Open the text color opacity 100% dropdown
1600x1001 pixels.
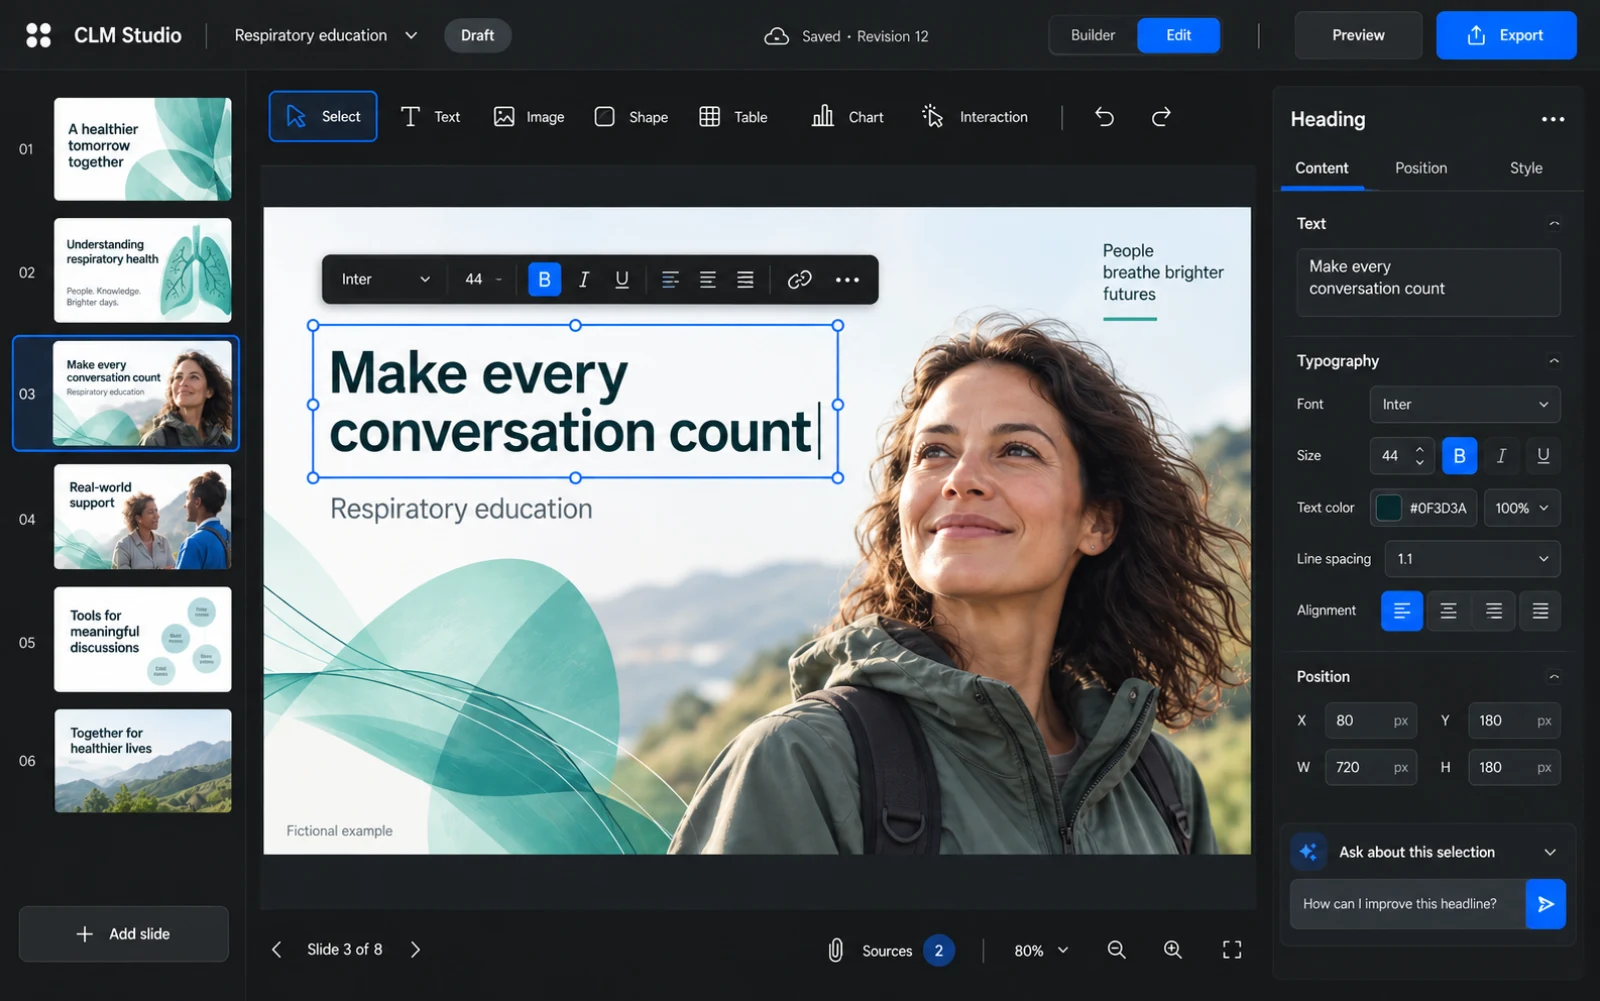pyautogui.click(x=1522, y=508)
